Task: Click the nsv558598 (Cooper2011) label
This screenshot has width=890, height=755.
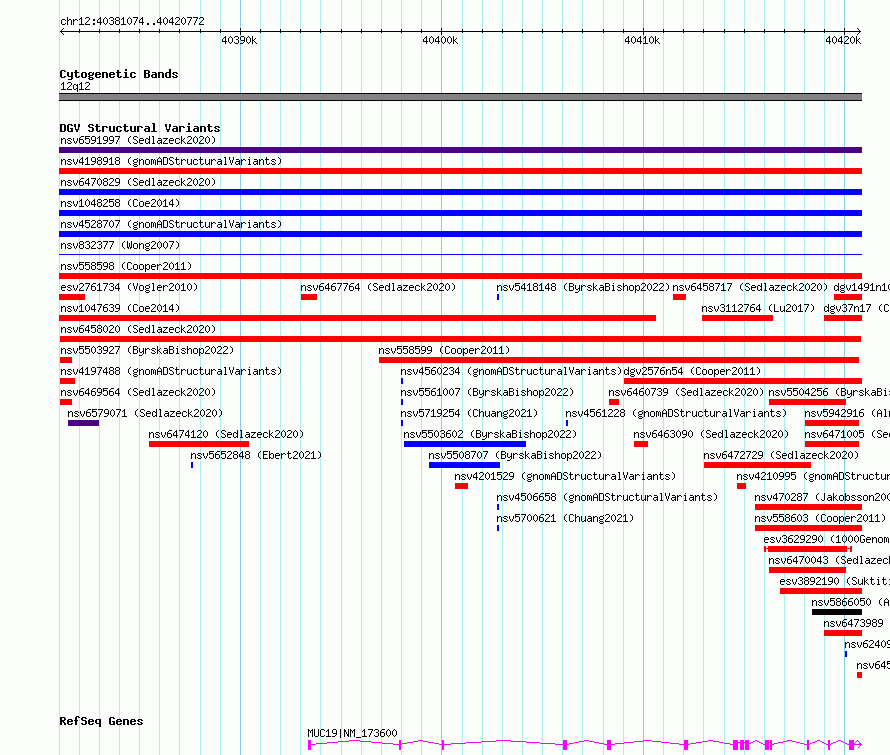Action: [x=126, y=266]
